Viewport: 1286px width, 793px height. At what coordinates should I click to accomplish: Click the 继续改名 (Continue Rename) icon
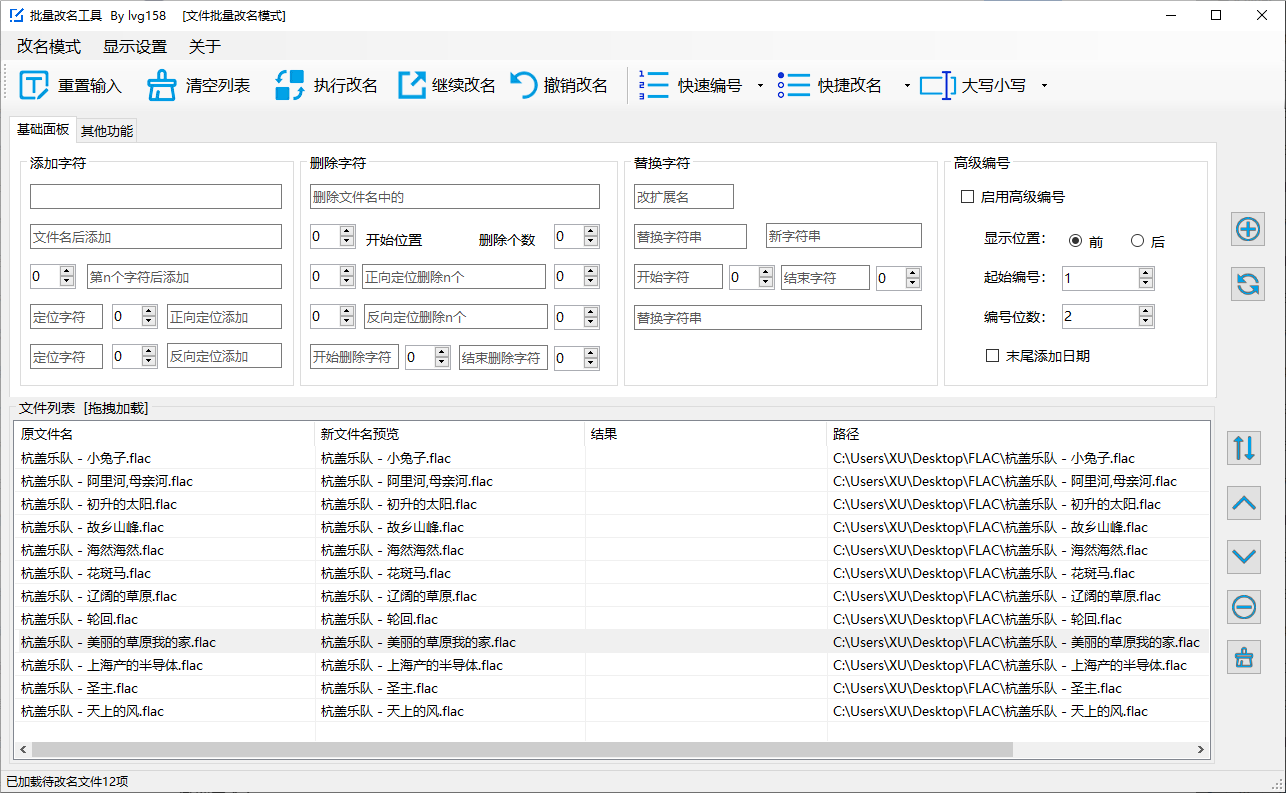[411, 85]
